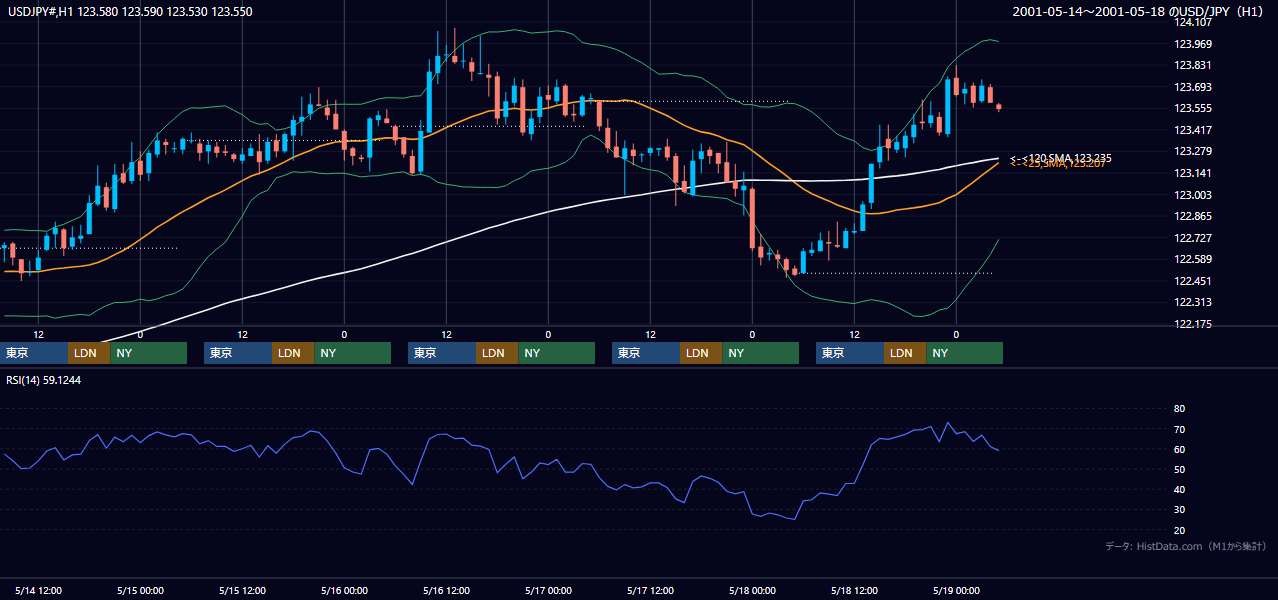Click the rightmost LDN session block
The height and width of the screenshot is (600, 1278).
click(x=905, y=353)
